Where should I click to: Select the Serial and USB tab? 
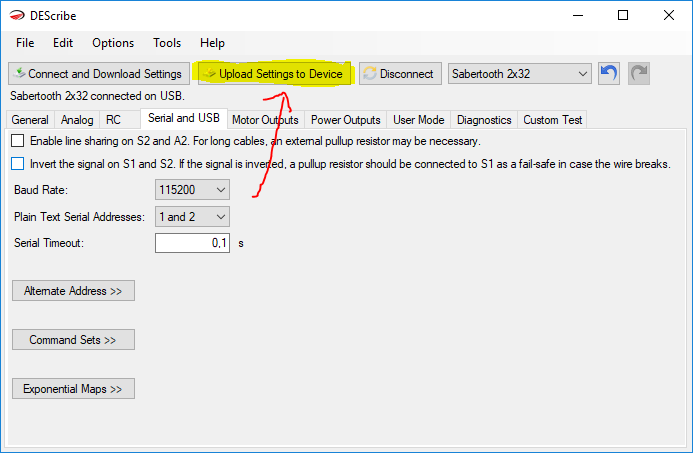click(184, 118)
